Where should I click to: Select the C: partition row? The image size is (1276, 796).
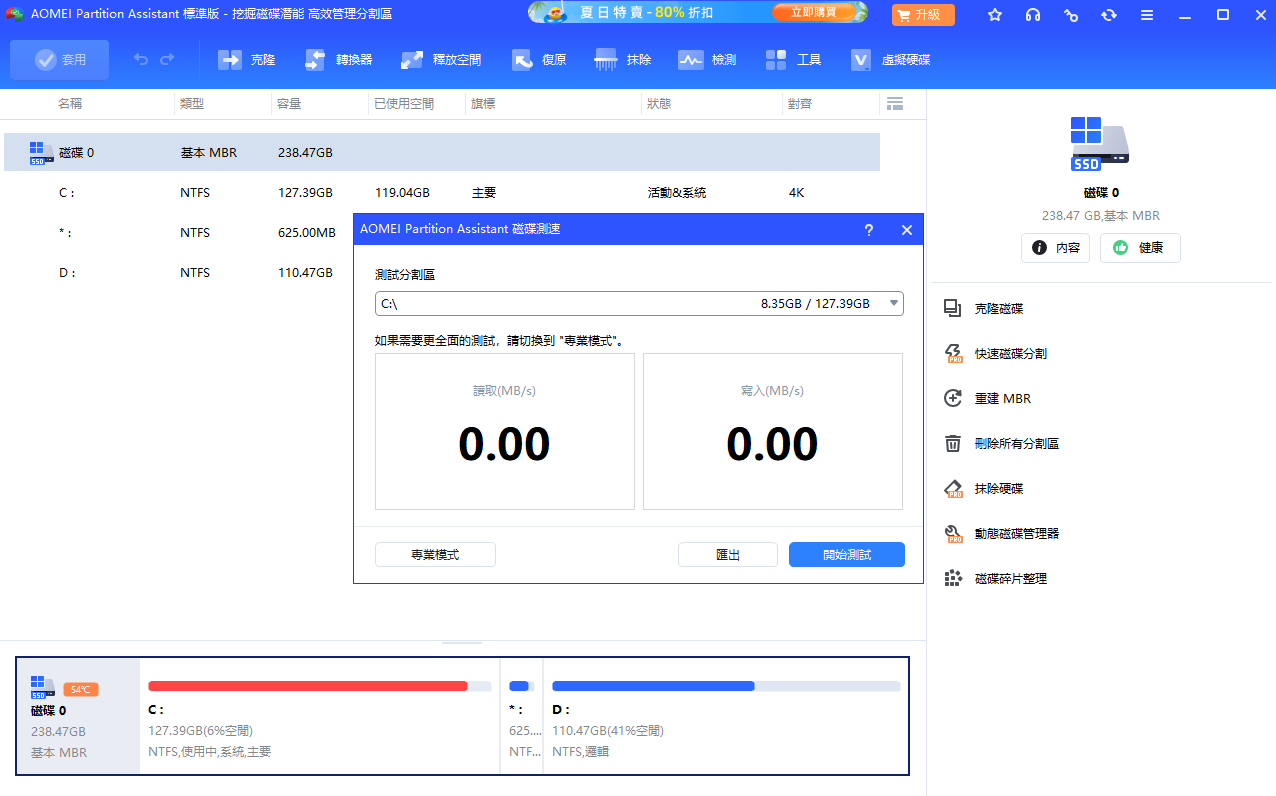coord(442,192)
